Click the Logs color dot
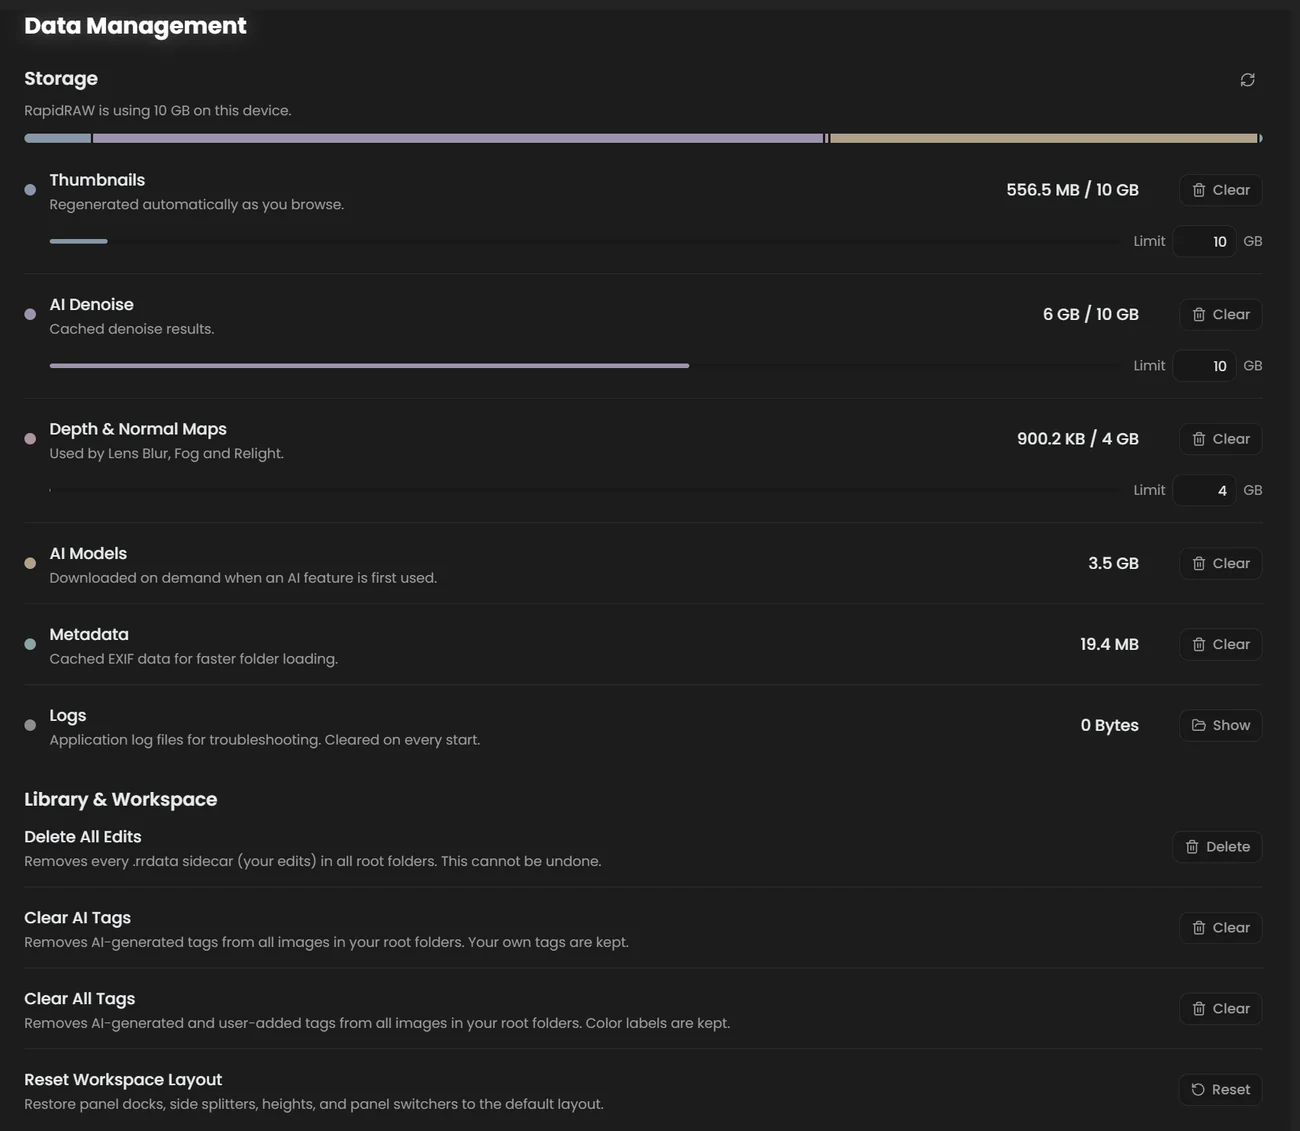This screenshot has width=1300, height=1131. click(x=30, y=725)
